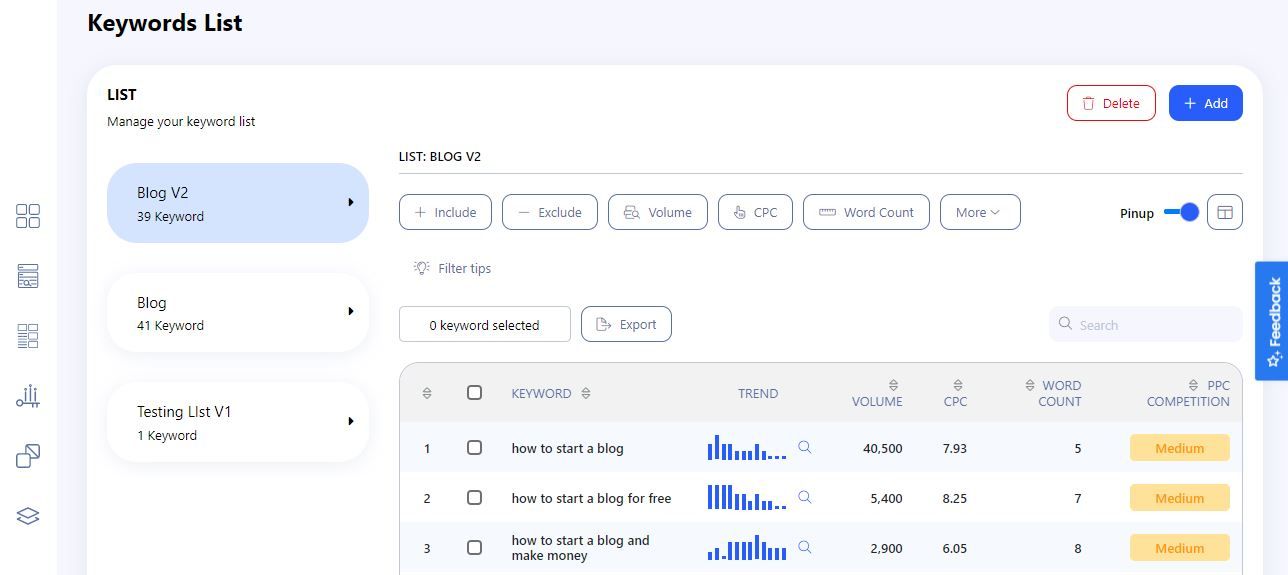
Task: Open the Feedback side tab
Action: tap(1271, 321)
